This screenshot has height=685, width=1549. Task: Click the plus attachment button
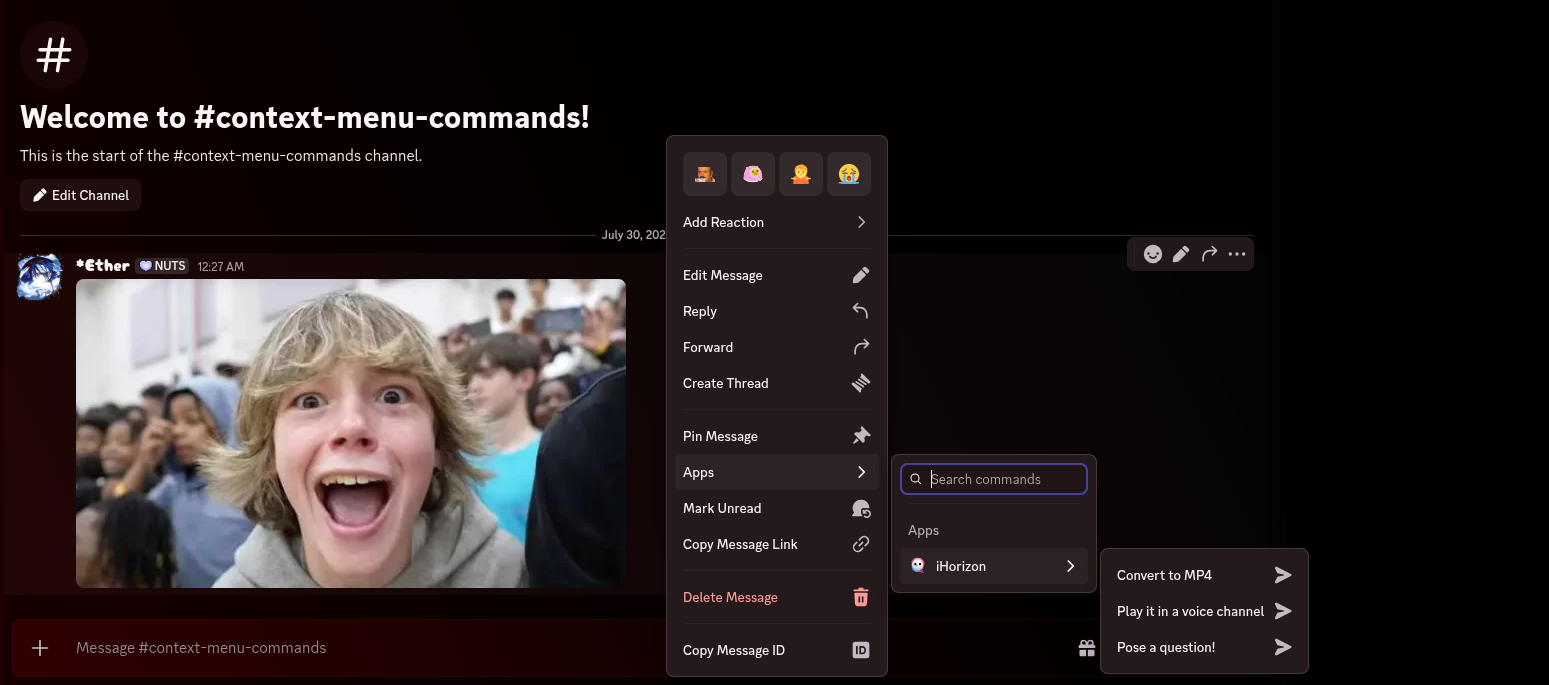coord(40,648)
